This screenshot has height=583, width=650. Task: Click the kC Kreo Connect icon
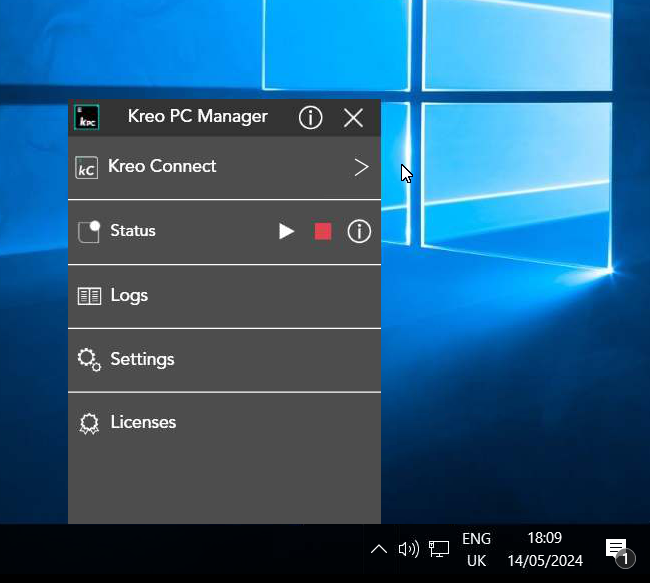[x=87, y=168]
